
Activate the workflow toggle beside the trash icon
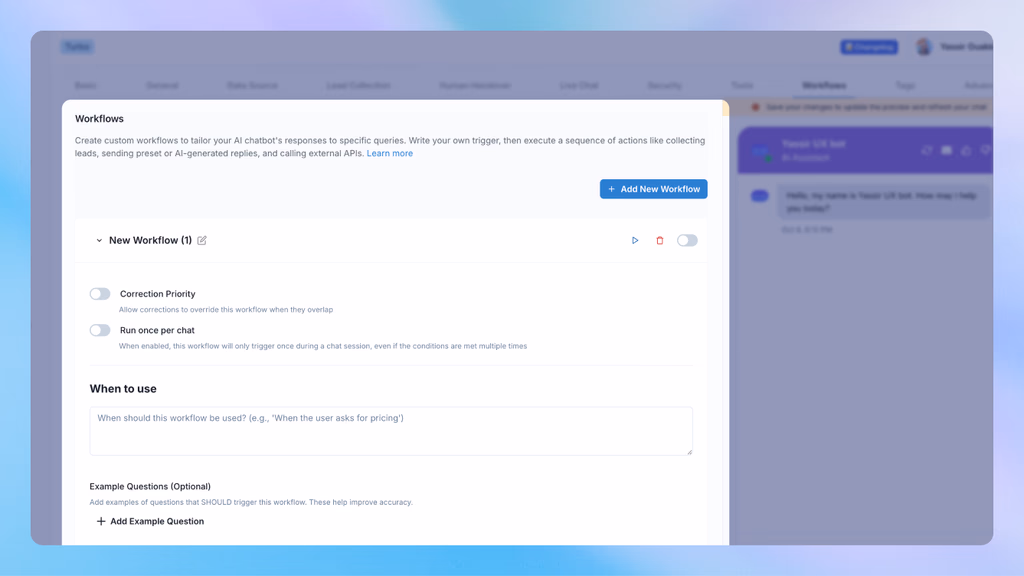pyautogui.click(x=687, y=240)
